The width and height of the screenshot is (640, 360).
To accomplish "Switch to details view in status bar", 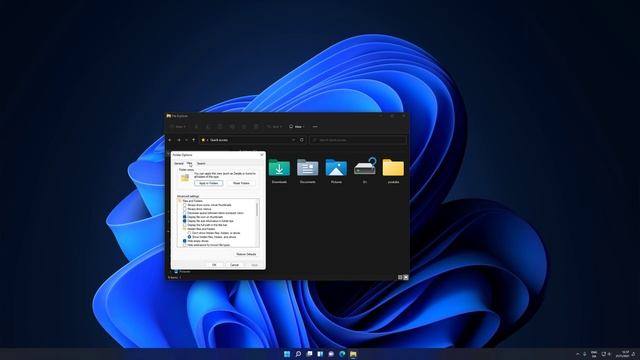I will pyautogui.click(x=400, y=277).
